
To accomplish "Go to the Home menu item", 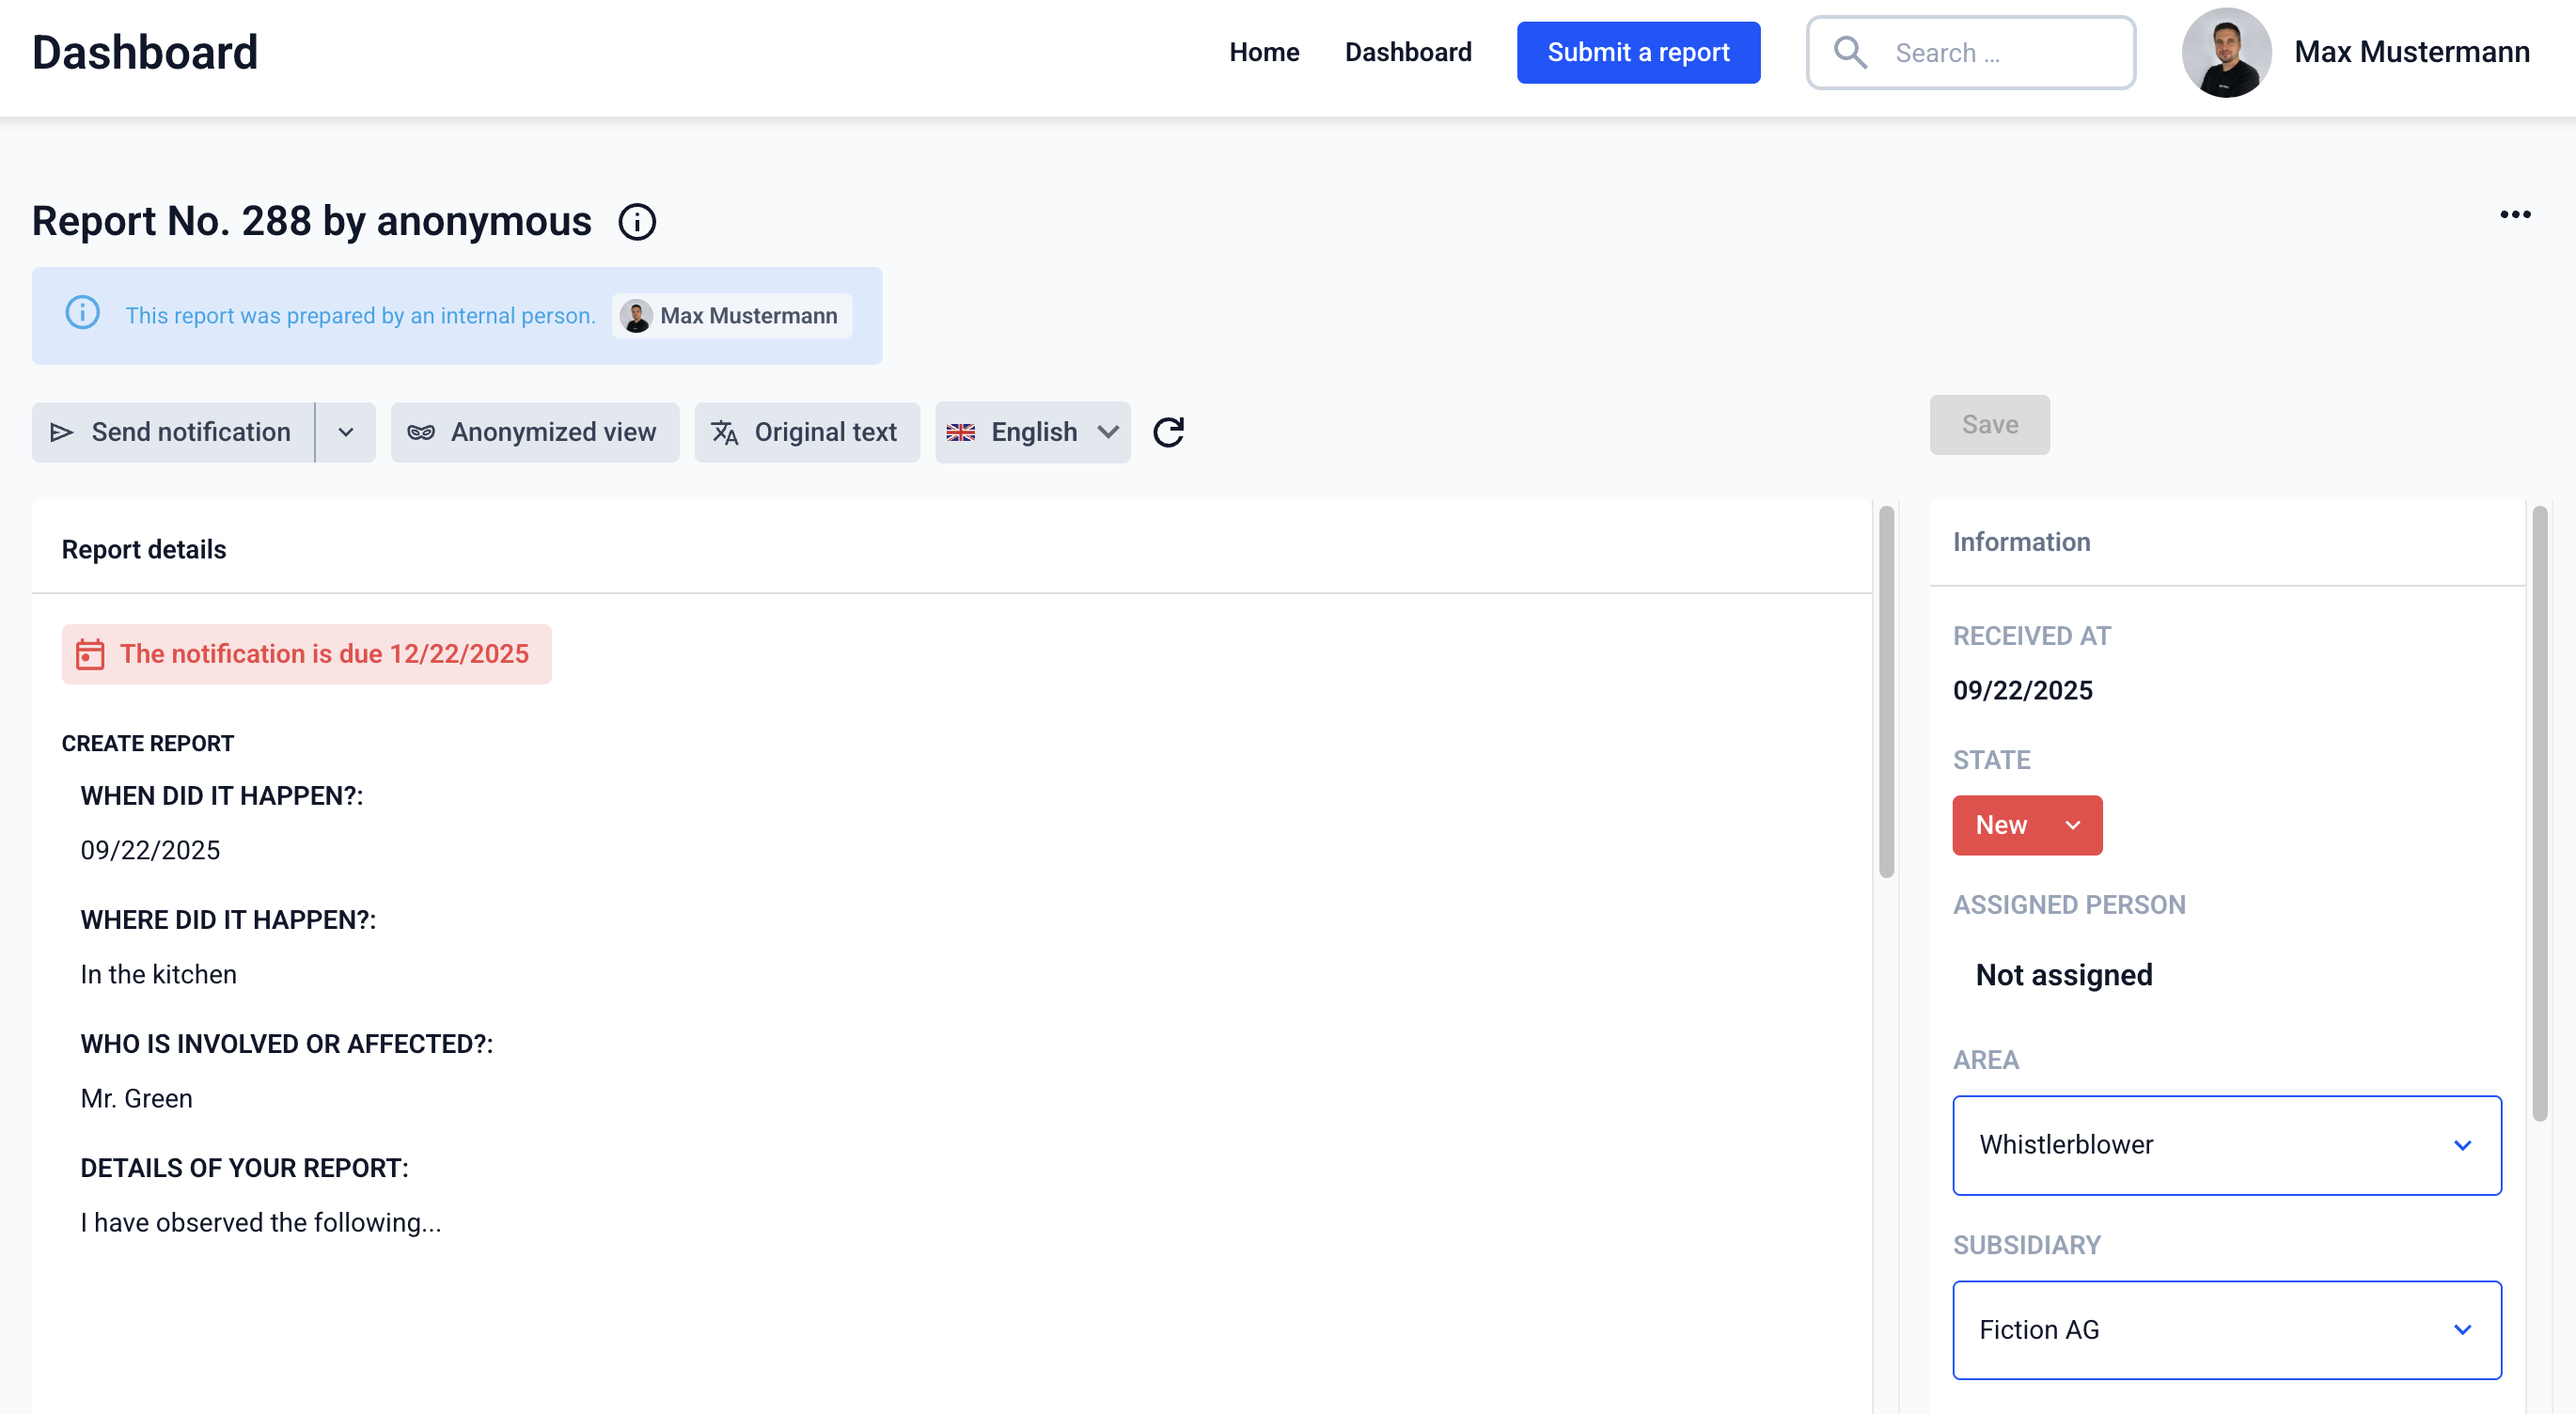I will click(x=1263, y=52).
